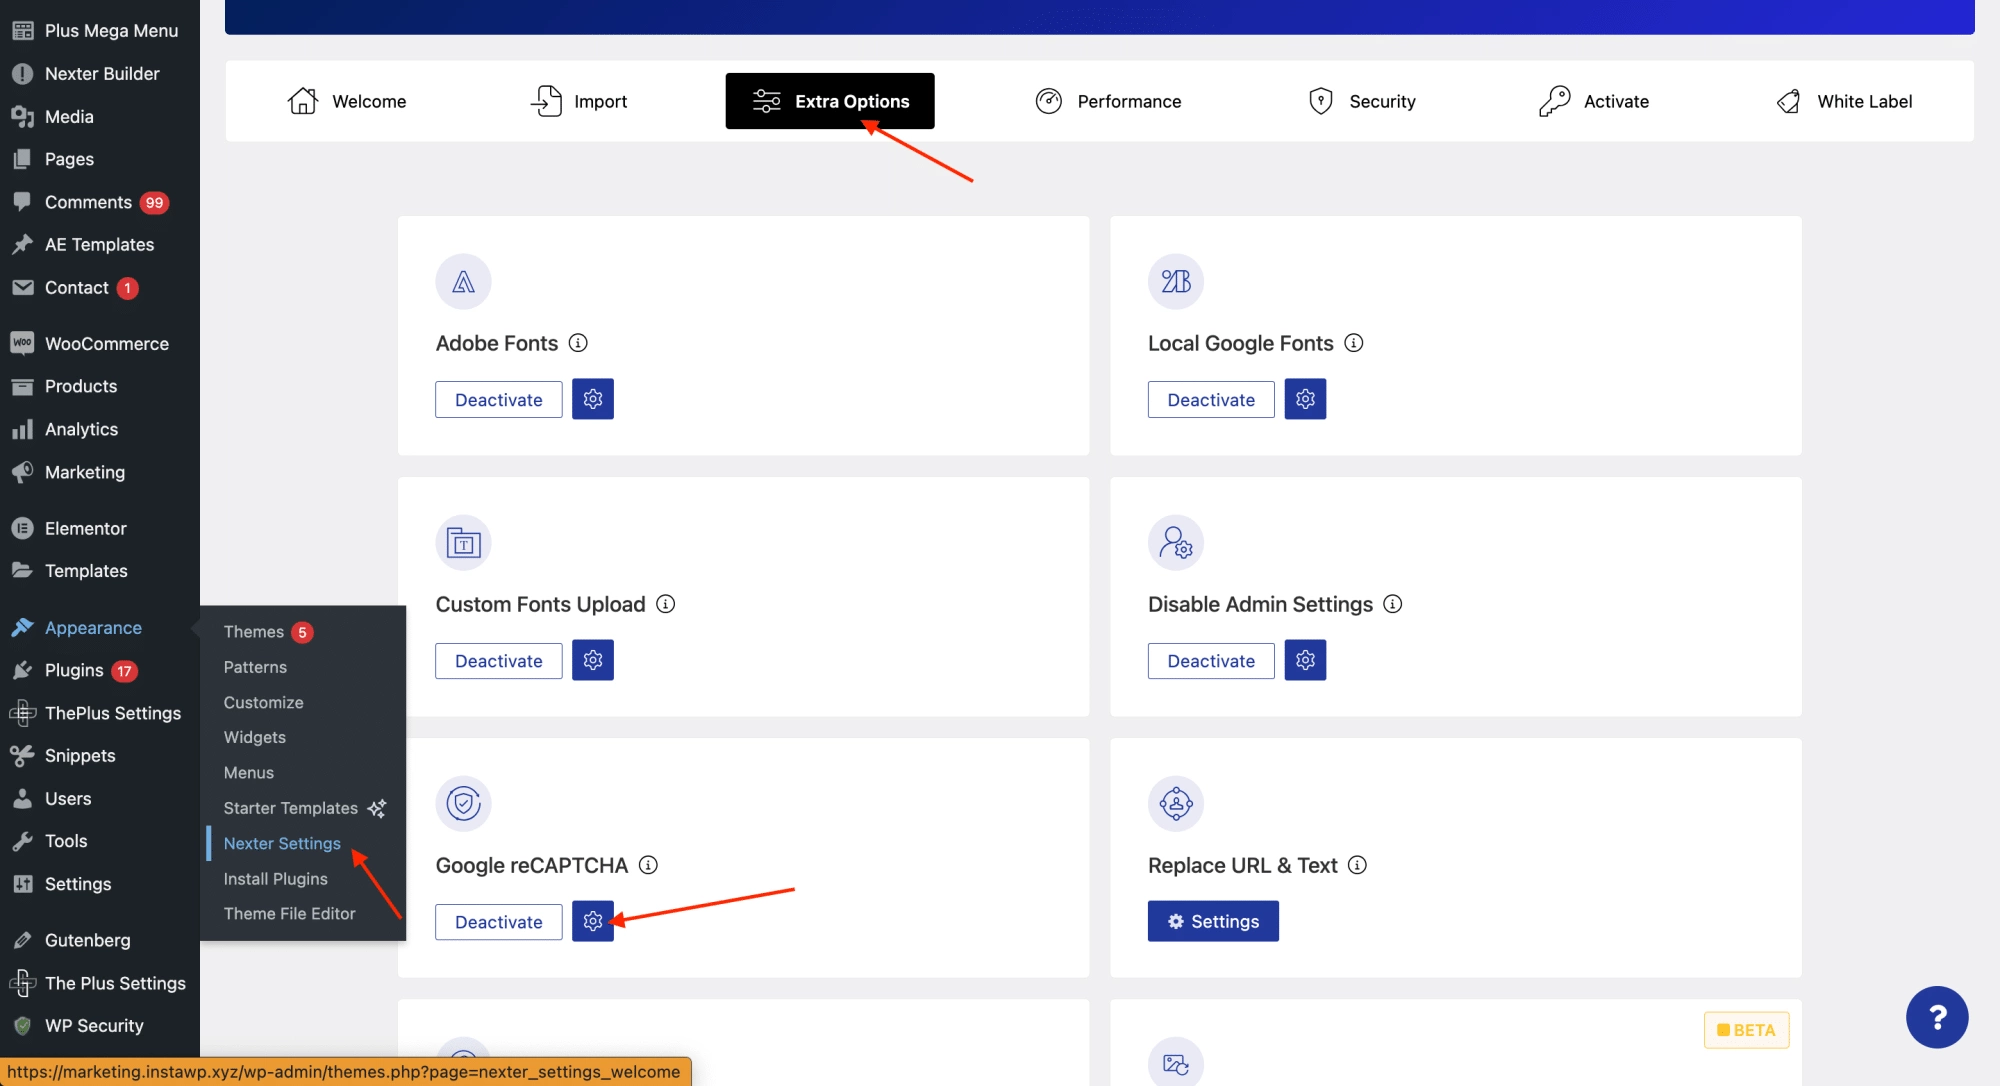Deactivate Local Google Fonts
The width and height of the screenshot is (2000, 1086).
click(1211, 399)
